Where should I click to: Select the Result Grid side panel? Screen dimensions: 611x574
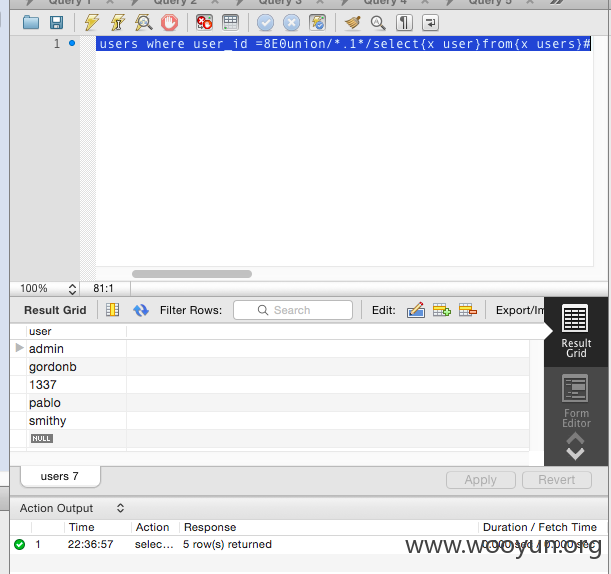(x=576, y=331)
